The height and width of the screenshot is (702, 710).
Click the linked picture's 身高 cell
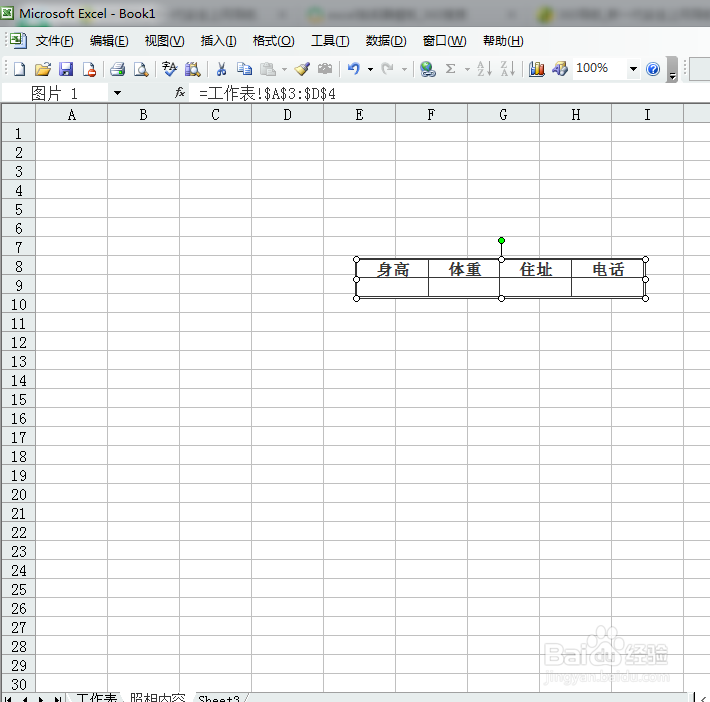tap(393, 269)
